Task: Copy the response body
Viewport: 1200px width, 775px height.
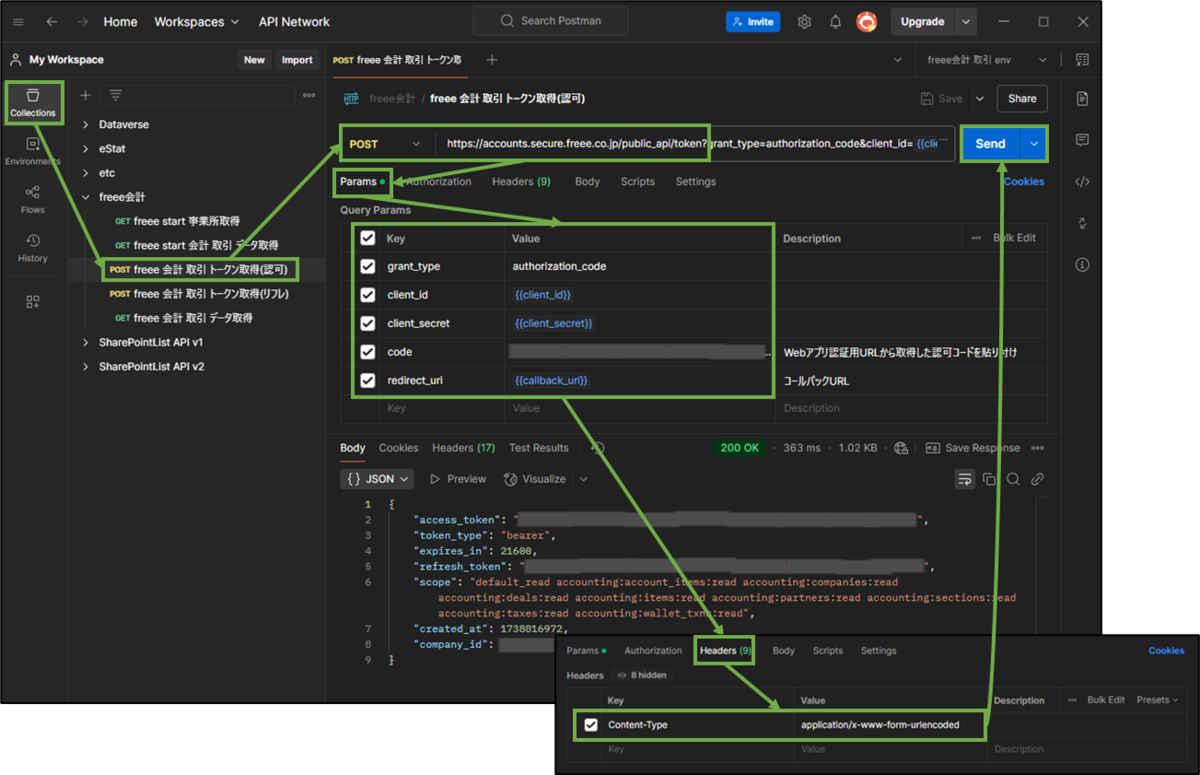Action: point(989,479)
